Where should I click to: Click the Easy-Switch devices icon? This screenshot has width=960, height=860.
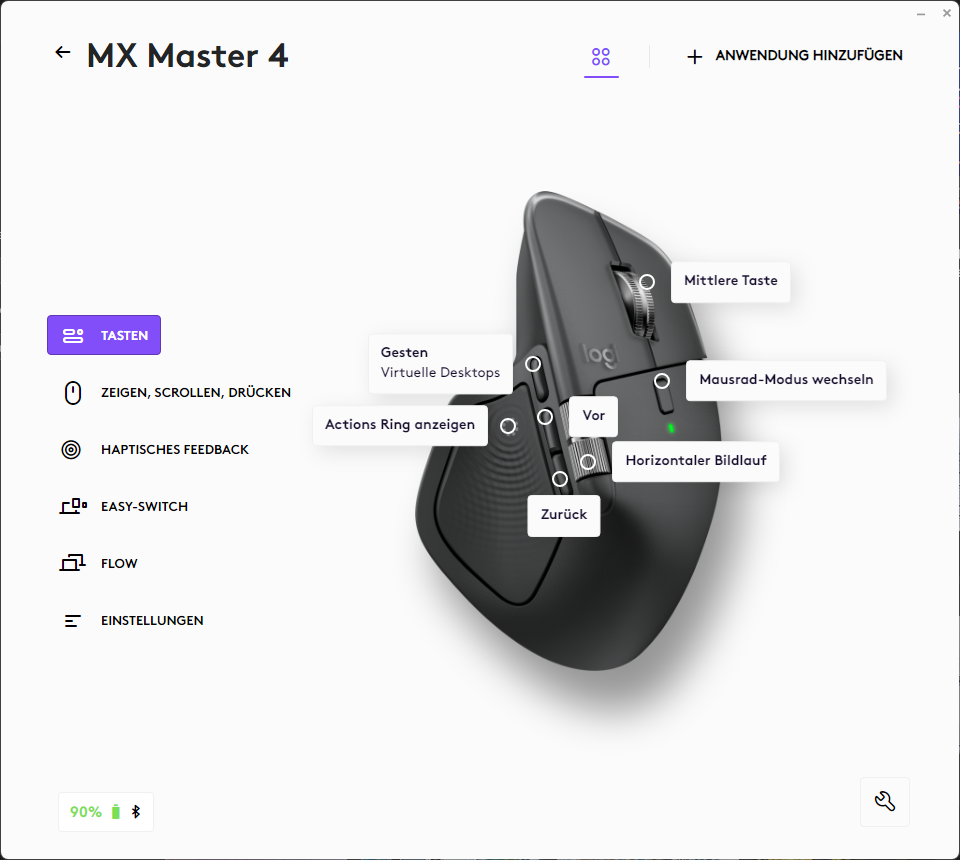coord(72,507)
